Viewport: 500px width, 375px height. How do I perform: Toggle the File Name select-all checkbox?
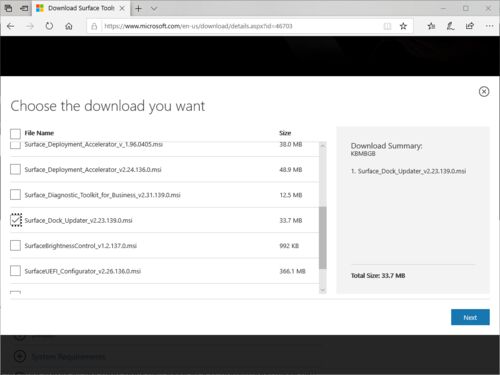coord(15,133)
